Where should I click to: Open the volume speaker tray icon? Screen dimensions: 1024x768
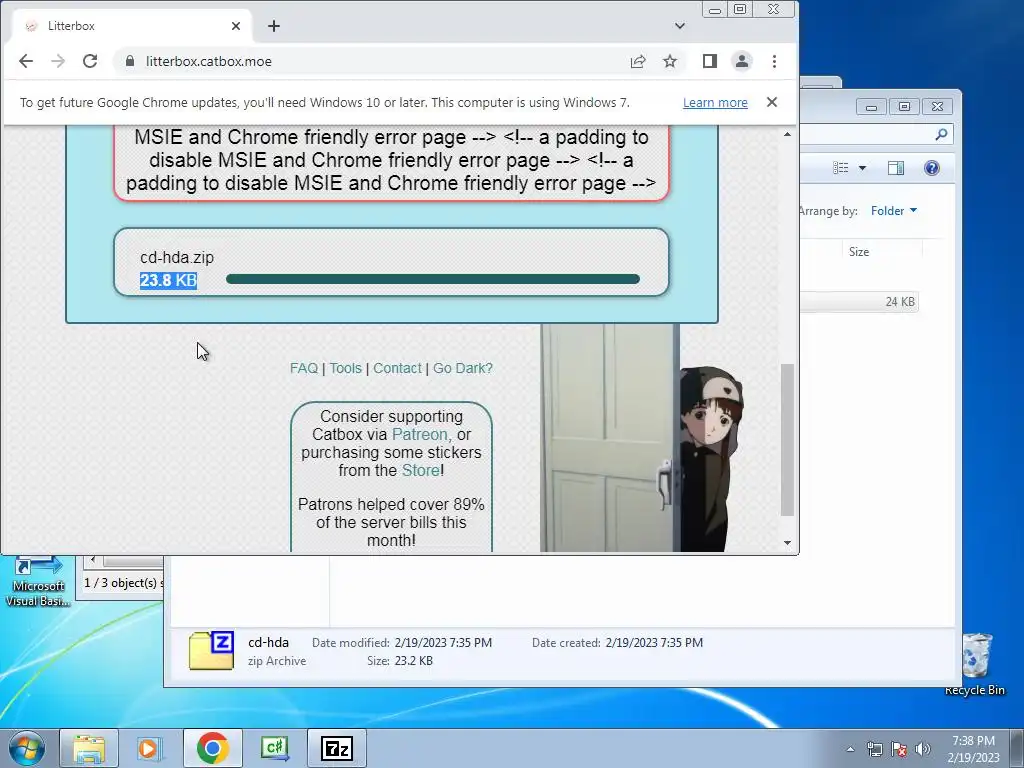tap(923, 749)
